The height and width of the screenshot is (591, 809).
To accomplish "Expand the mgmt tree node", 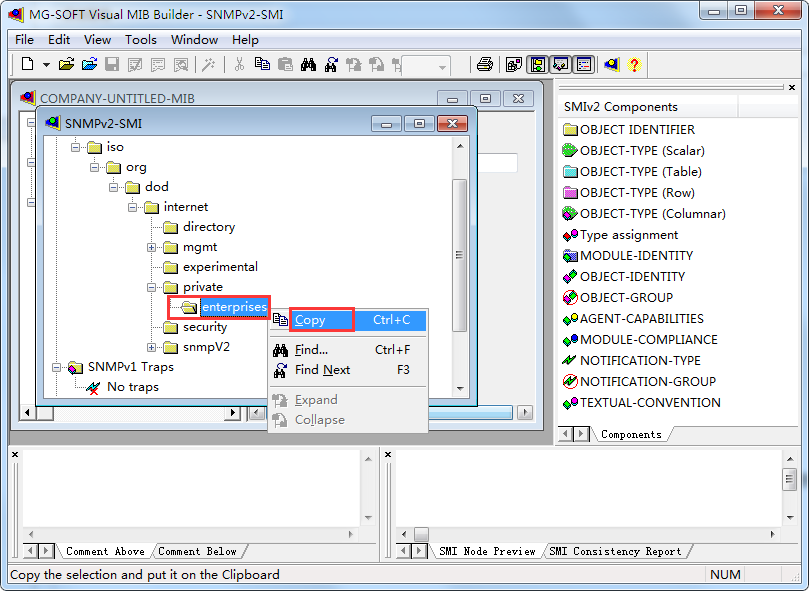I will 152,247.
